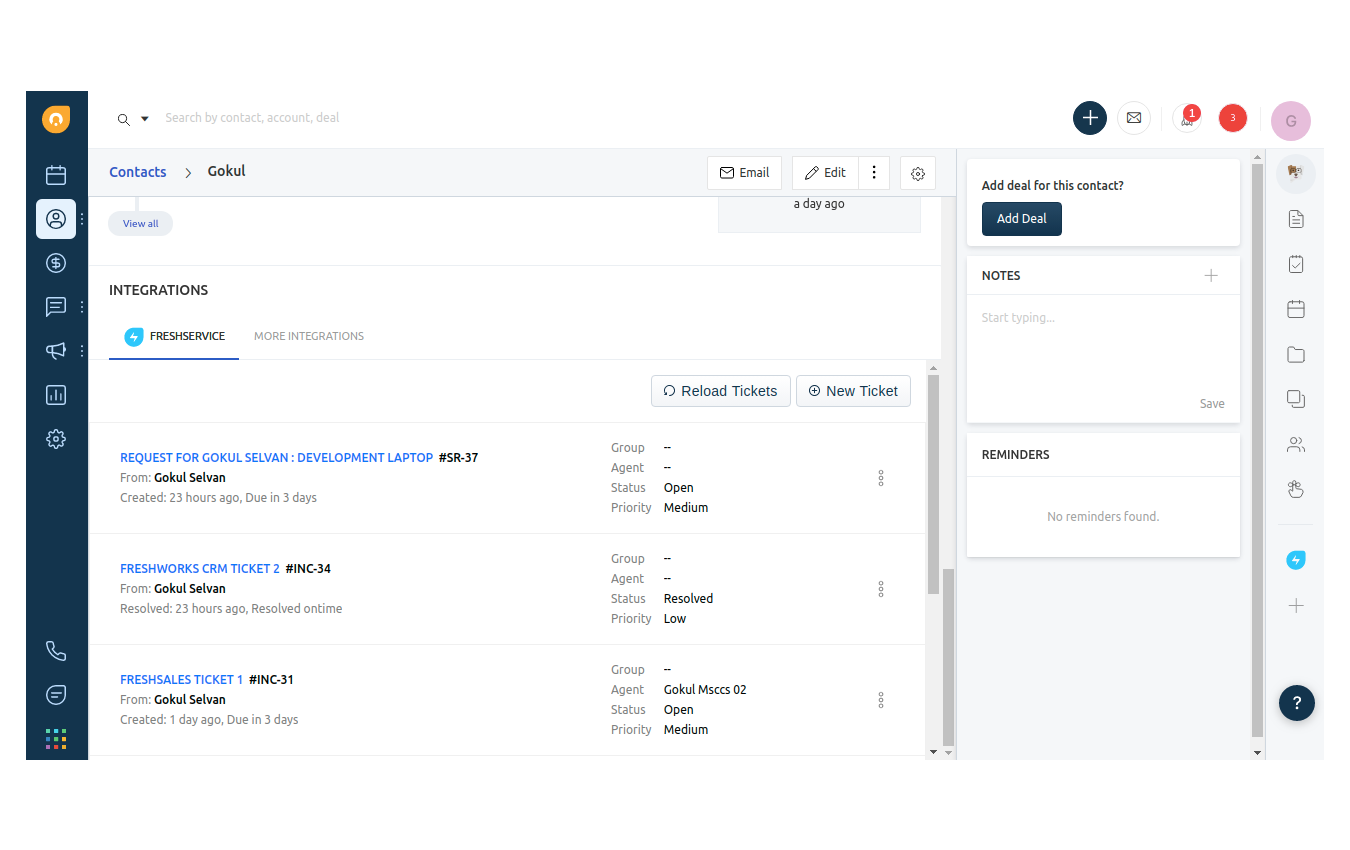Open the email envelope icon in header
The height and width of the screenshot is (850, 1350).
click(1134, 118)
